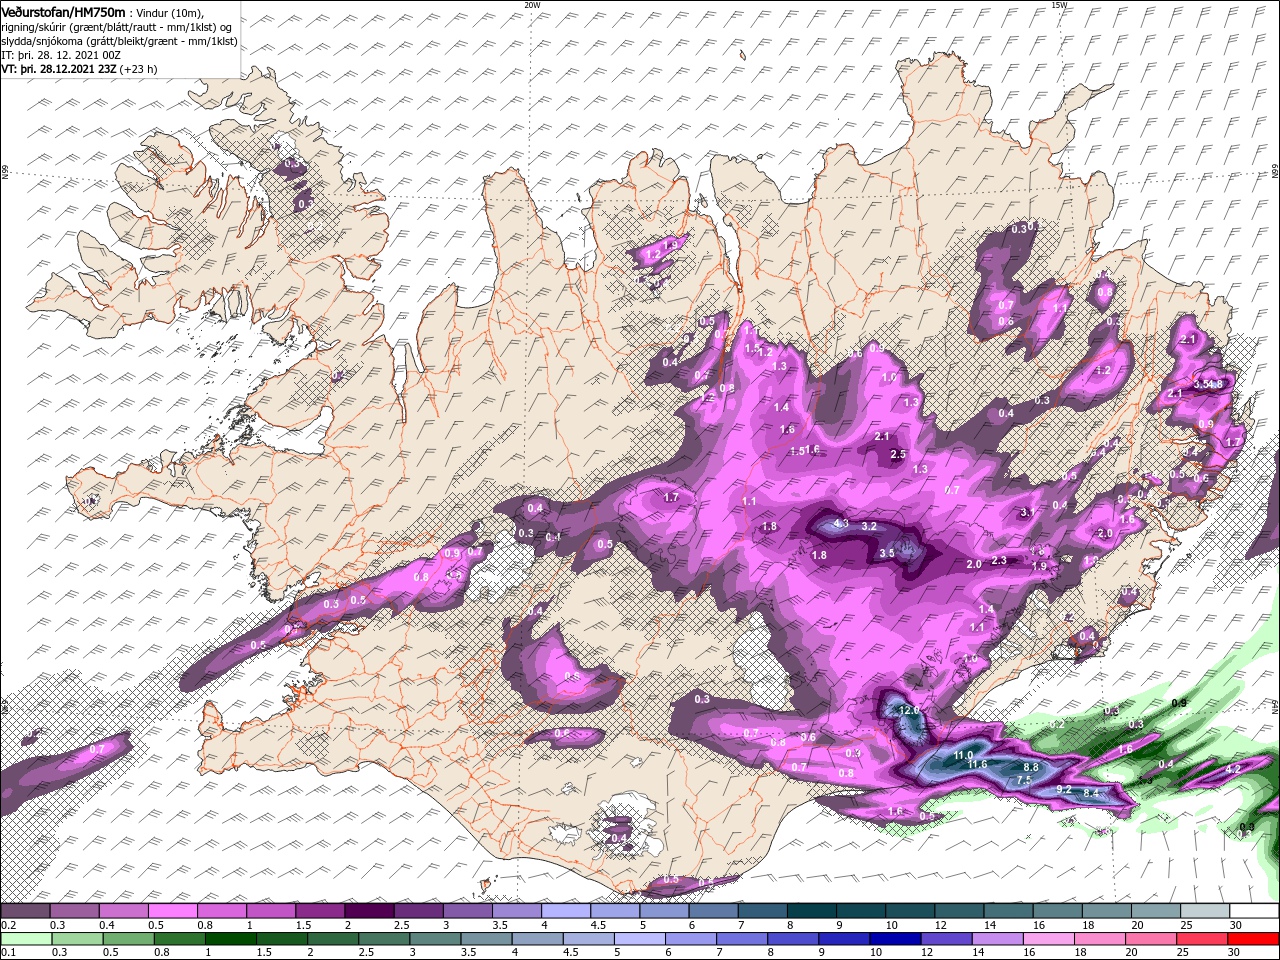
Task: Click the 9.2 precipitation value on the map
Action: tap(1064, 789)
